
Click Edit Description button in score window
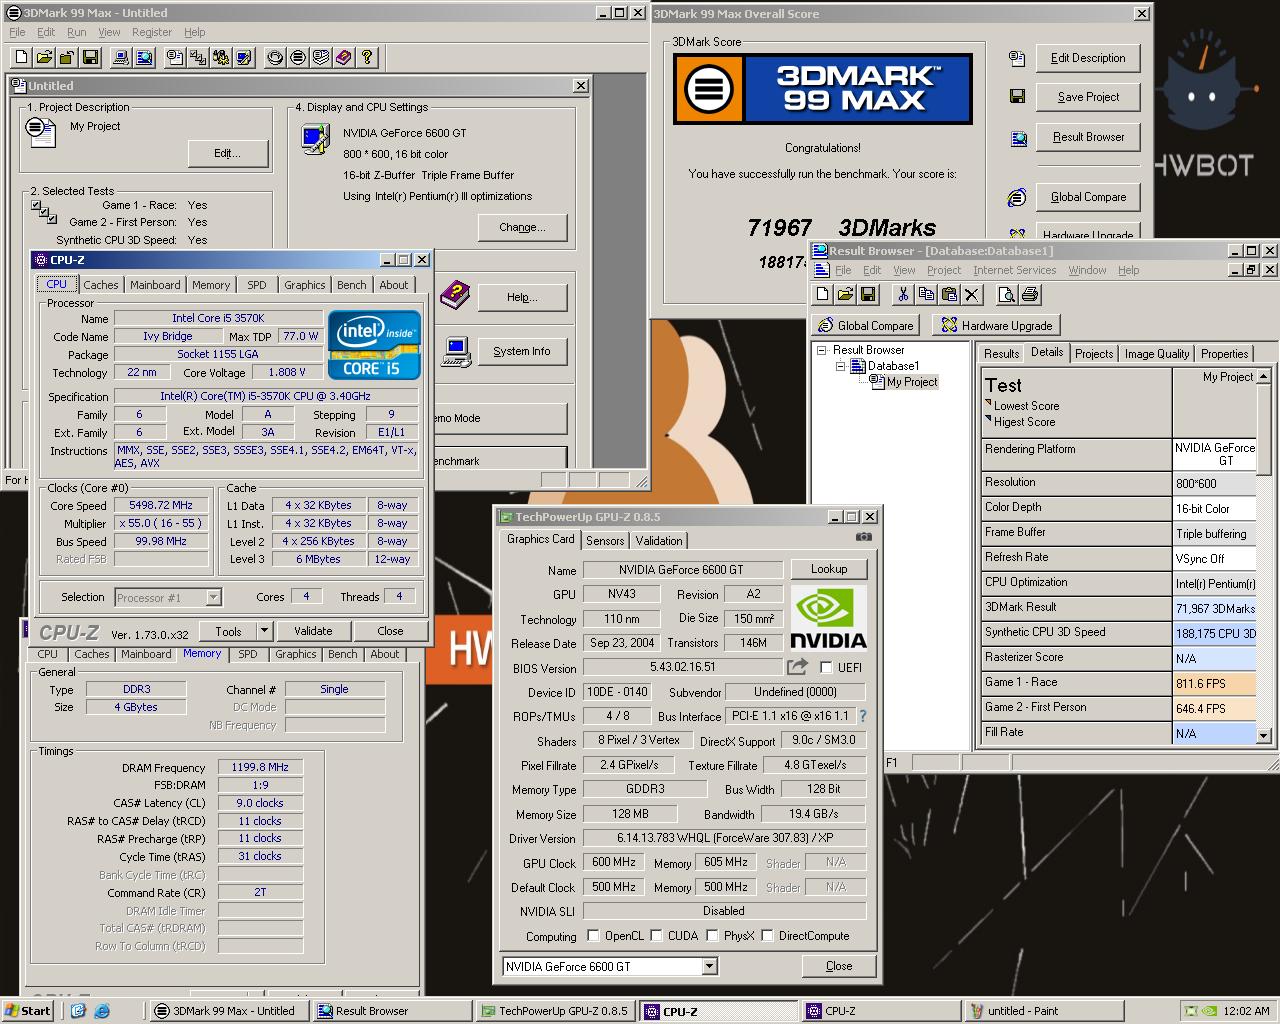tap(1088, 58)
